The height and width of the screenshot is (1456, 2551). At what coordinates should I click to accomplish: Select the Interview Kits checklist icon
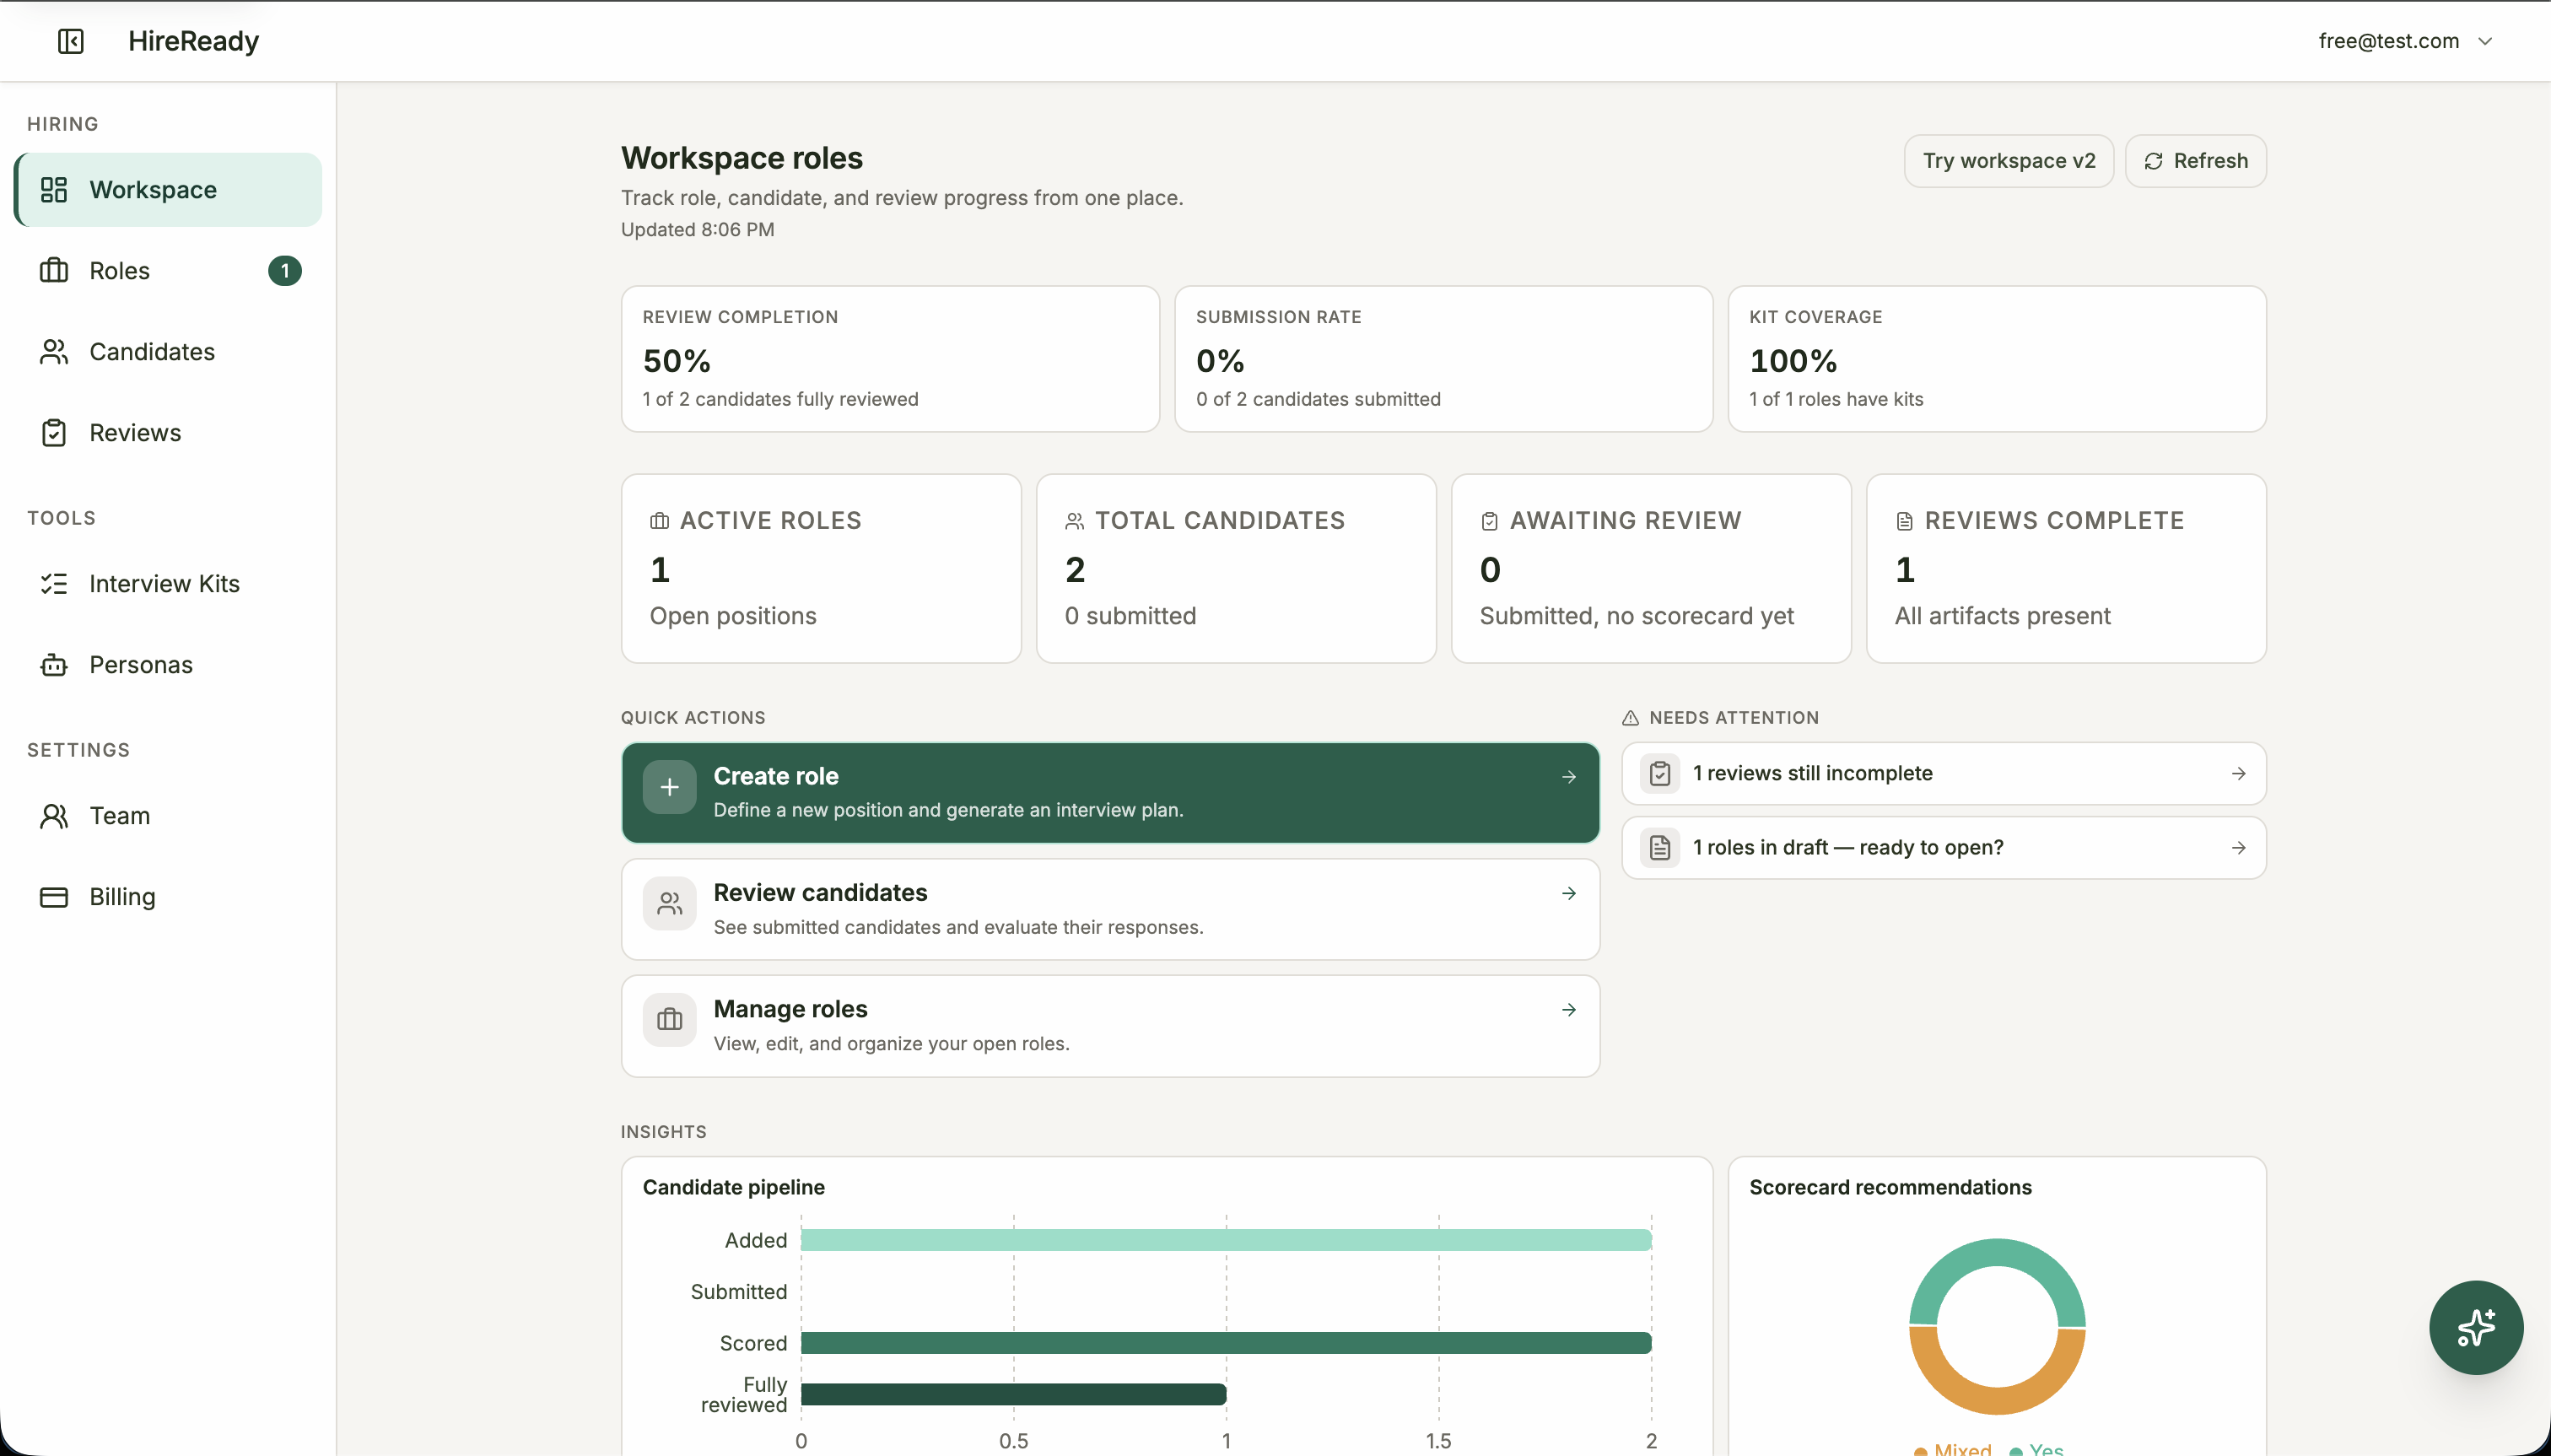tap(54, 584)
